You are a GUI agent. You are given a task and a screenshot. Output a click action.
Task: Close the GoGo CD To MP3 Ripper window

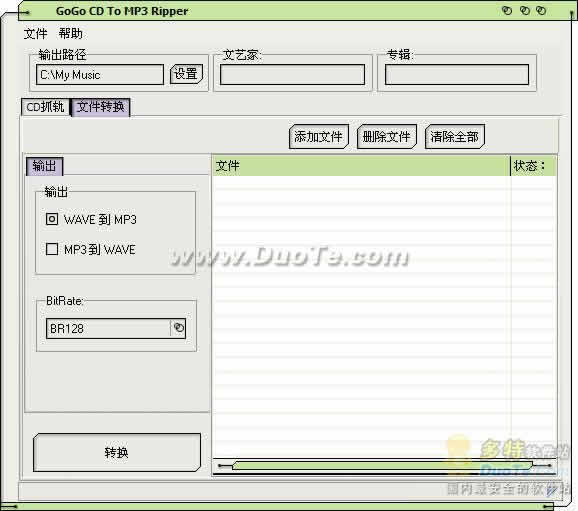541,10
